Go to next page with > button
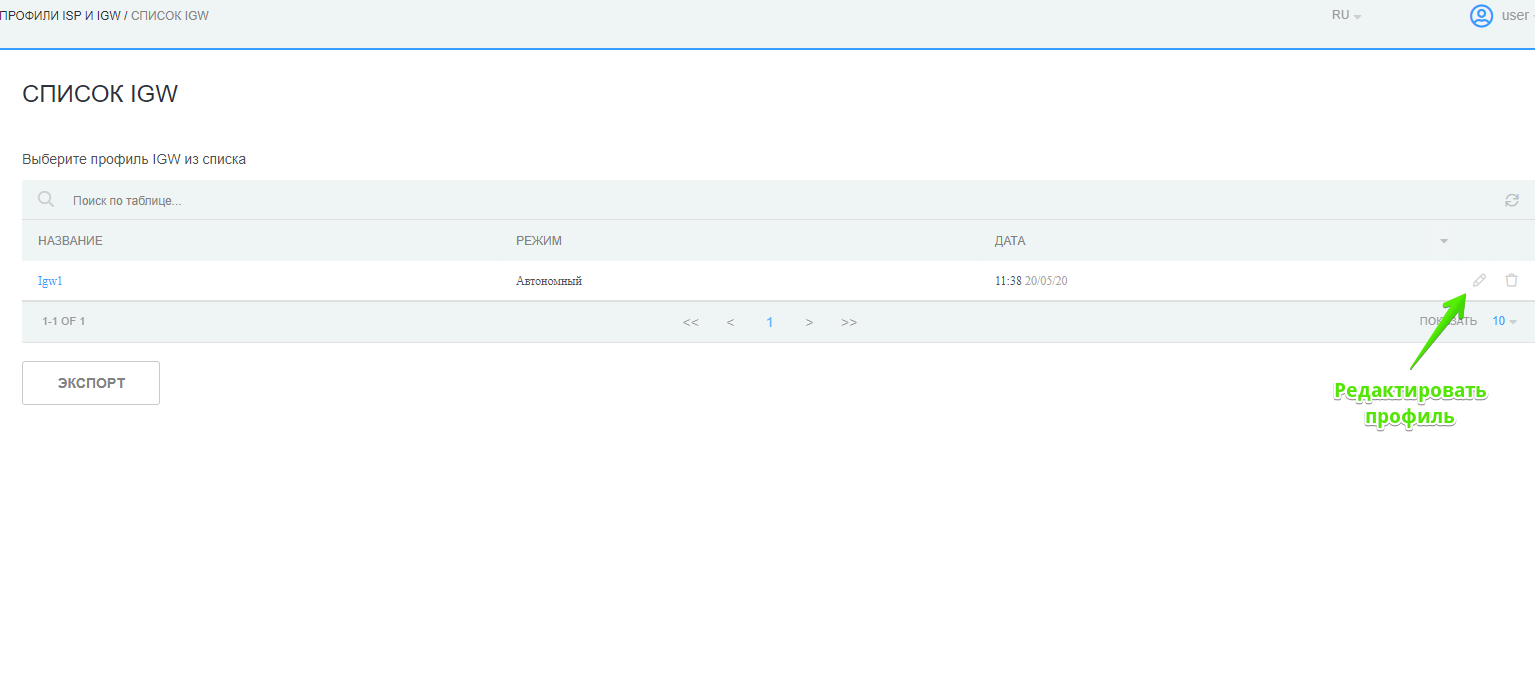Viewport: 1535px width, 677px height. [x=809, y=322]
